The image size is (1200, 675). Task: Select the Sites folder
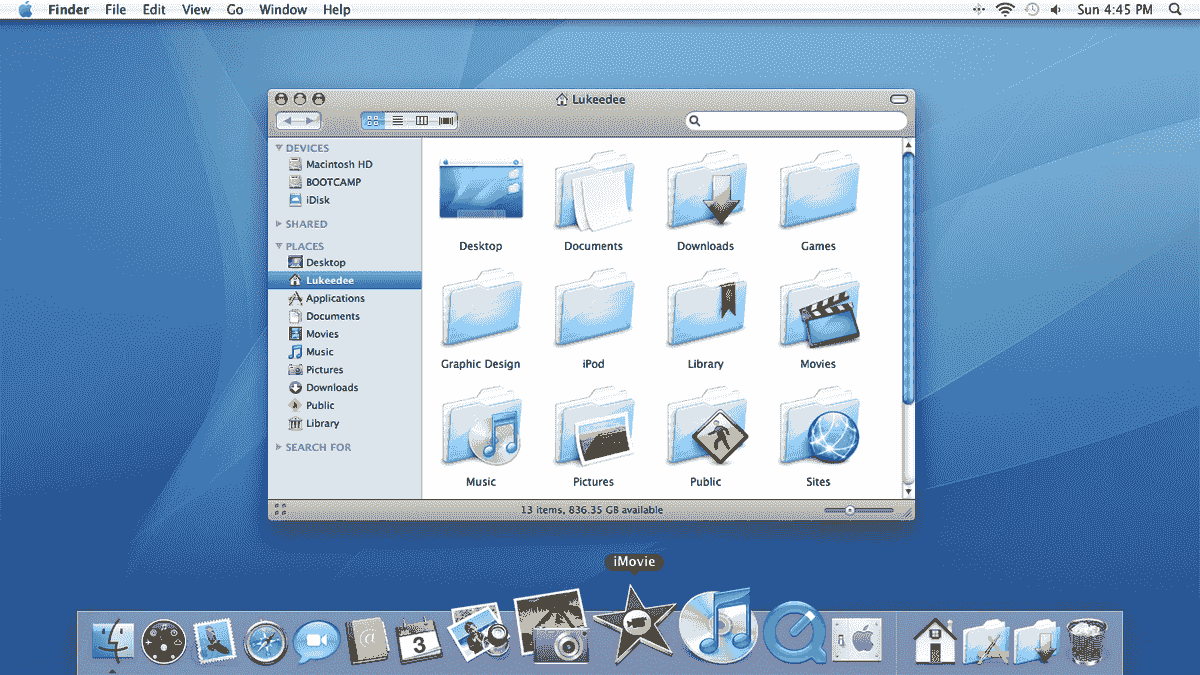(x=818, y=427)
